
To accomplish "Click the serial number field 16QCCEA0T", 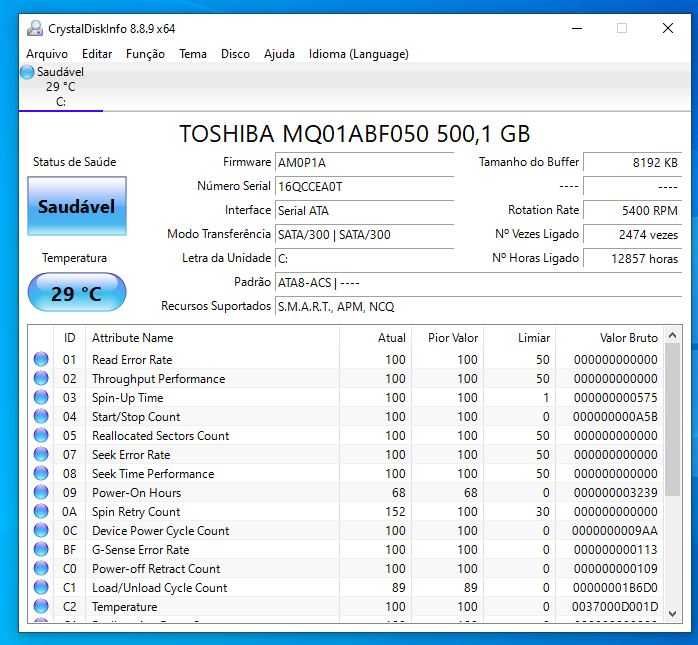I will tap(365, 187).
